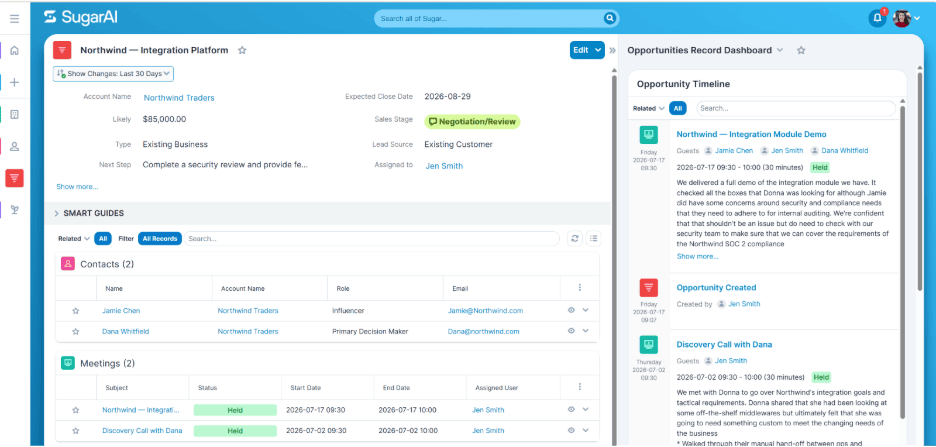The height and width of the screenshot is (447, 936).
Task: Go to Home in the sidebar
Action: (x=14, y=51)
